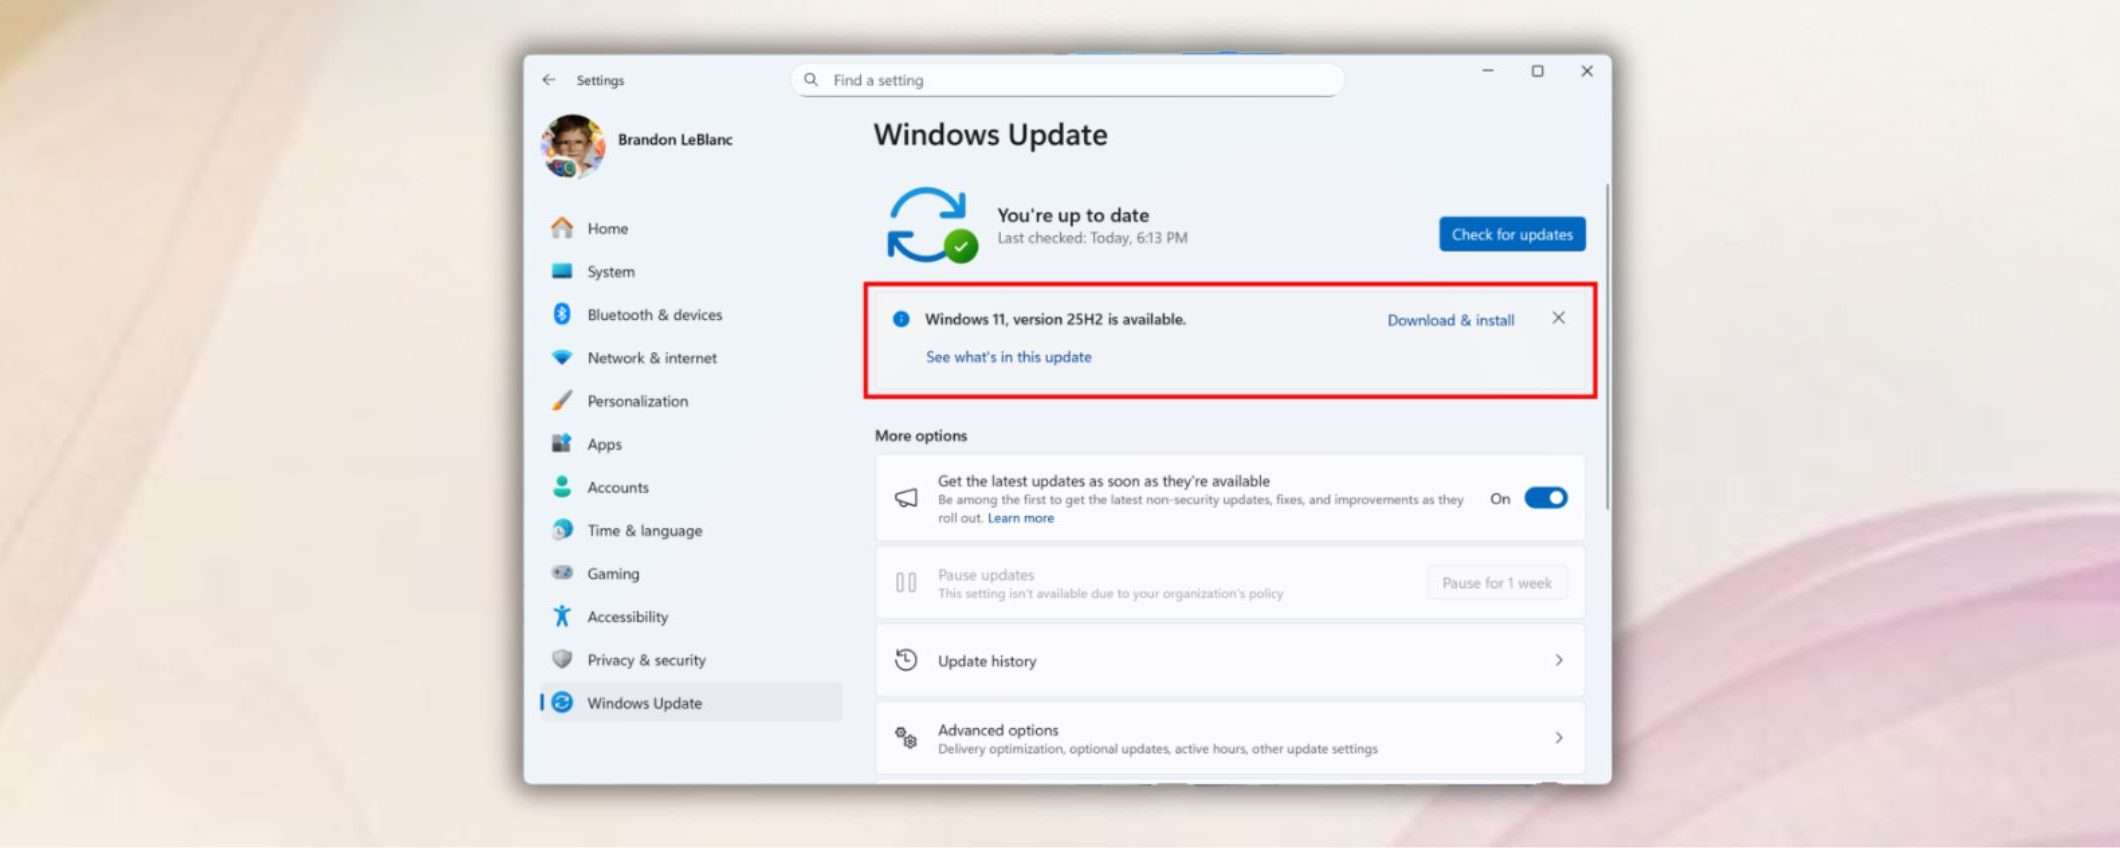2120x848 pixels.
Task: Close the Settings window
Action: pos(1587,71)
